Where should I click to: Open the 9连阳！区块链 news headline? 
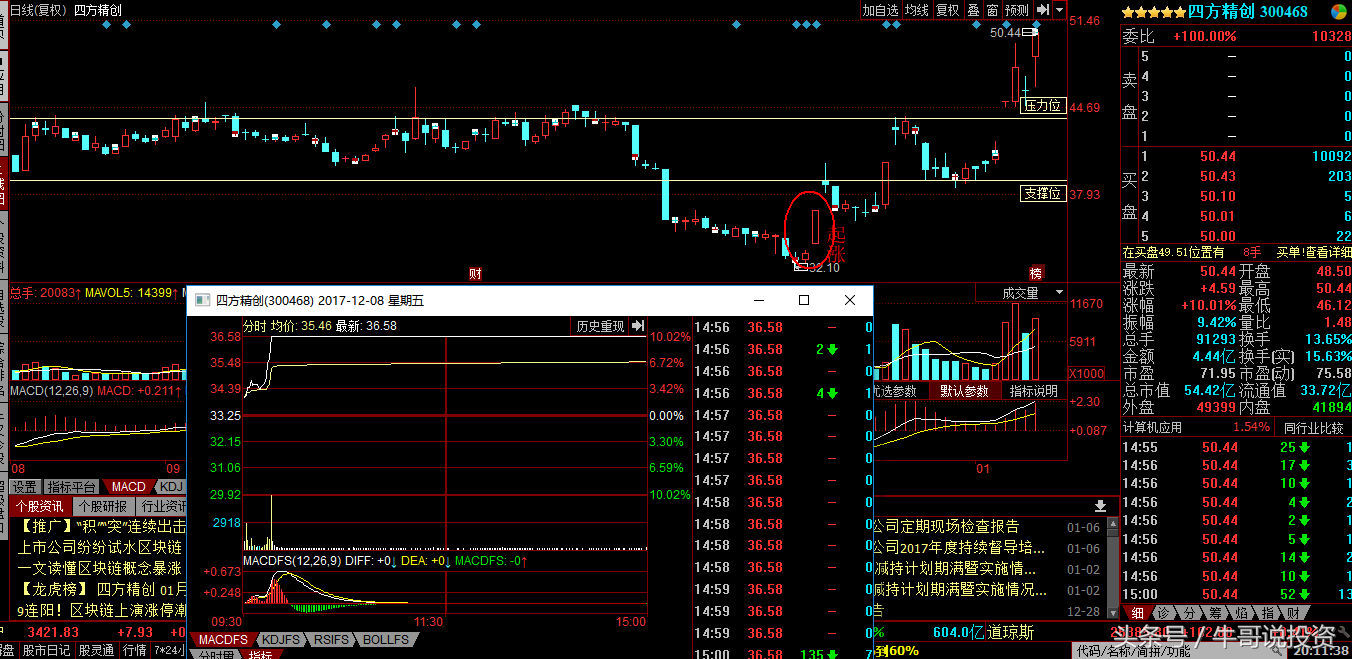[x=100, y=610]
